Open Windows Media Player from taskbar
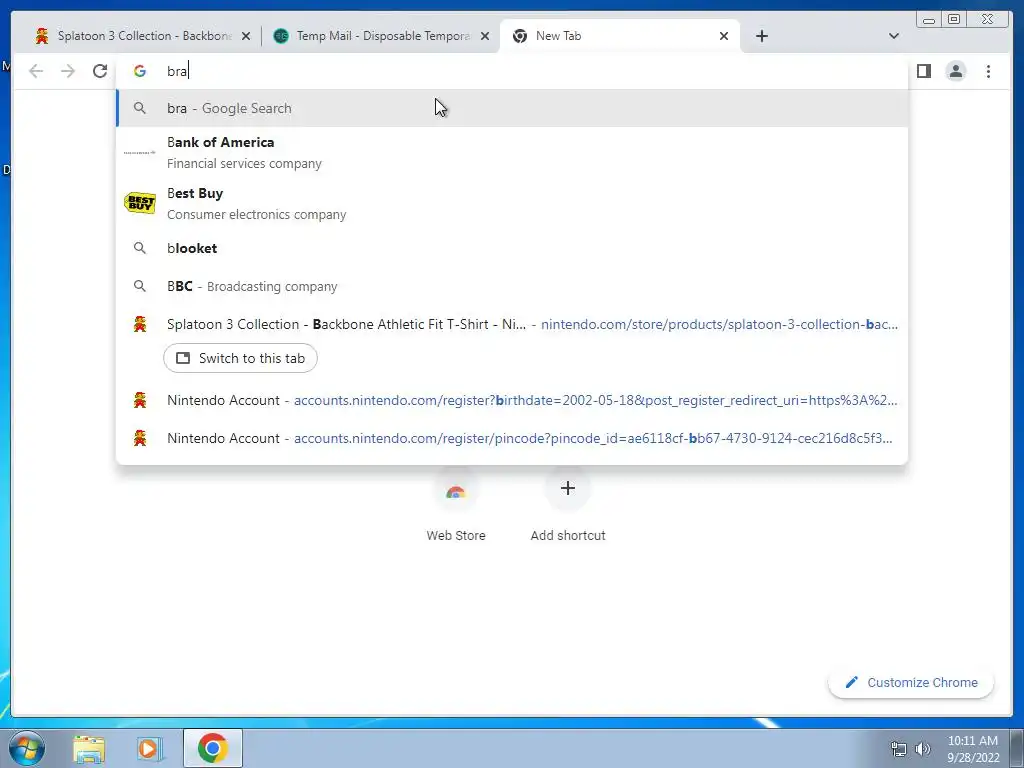Screen dimensions: 1024x768 [x=150, y=748]
